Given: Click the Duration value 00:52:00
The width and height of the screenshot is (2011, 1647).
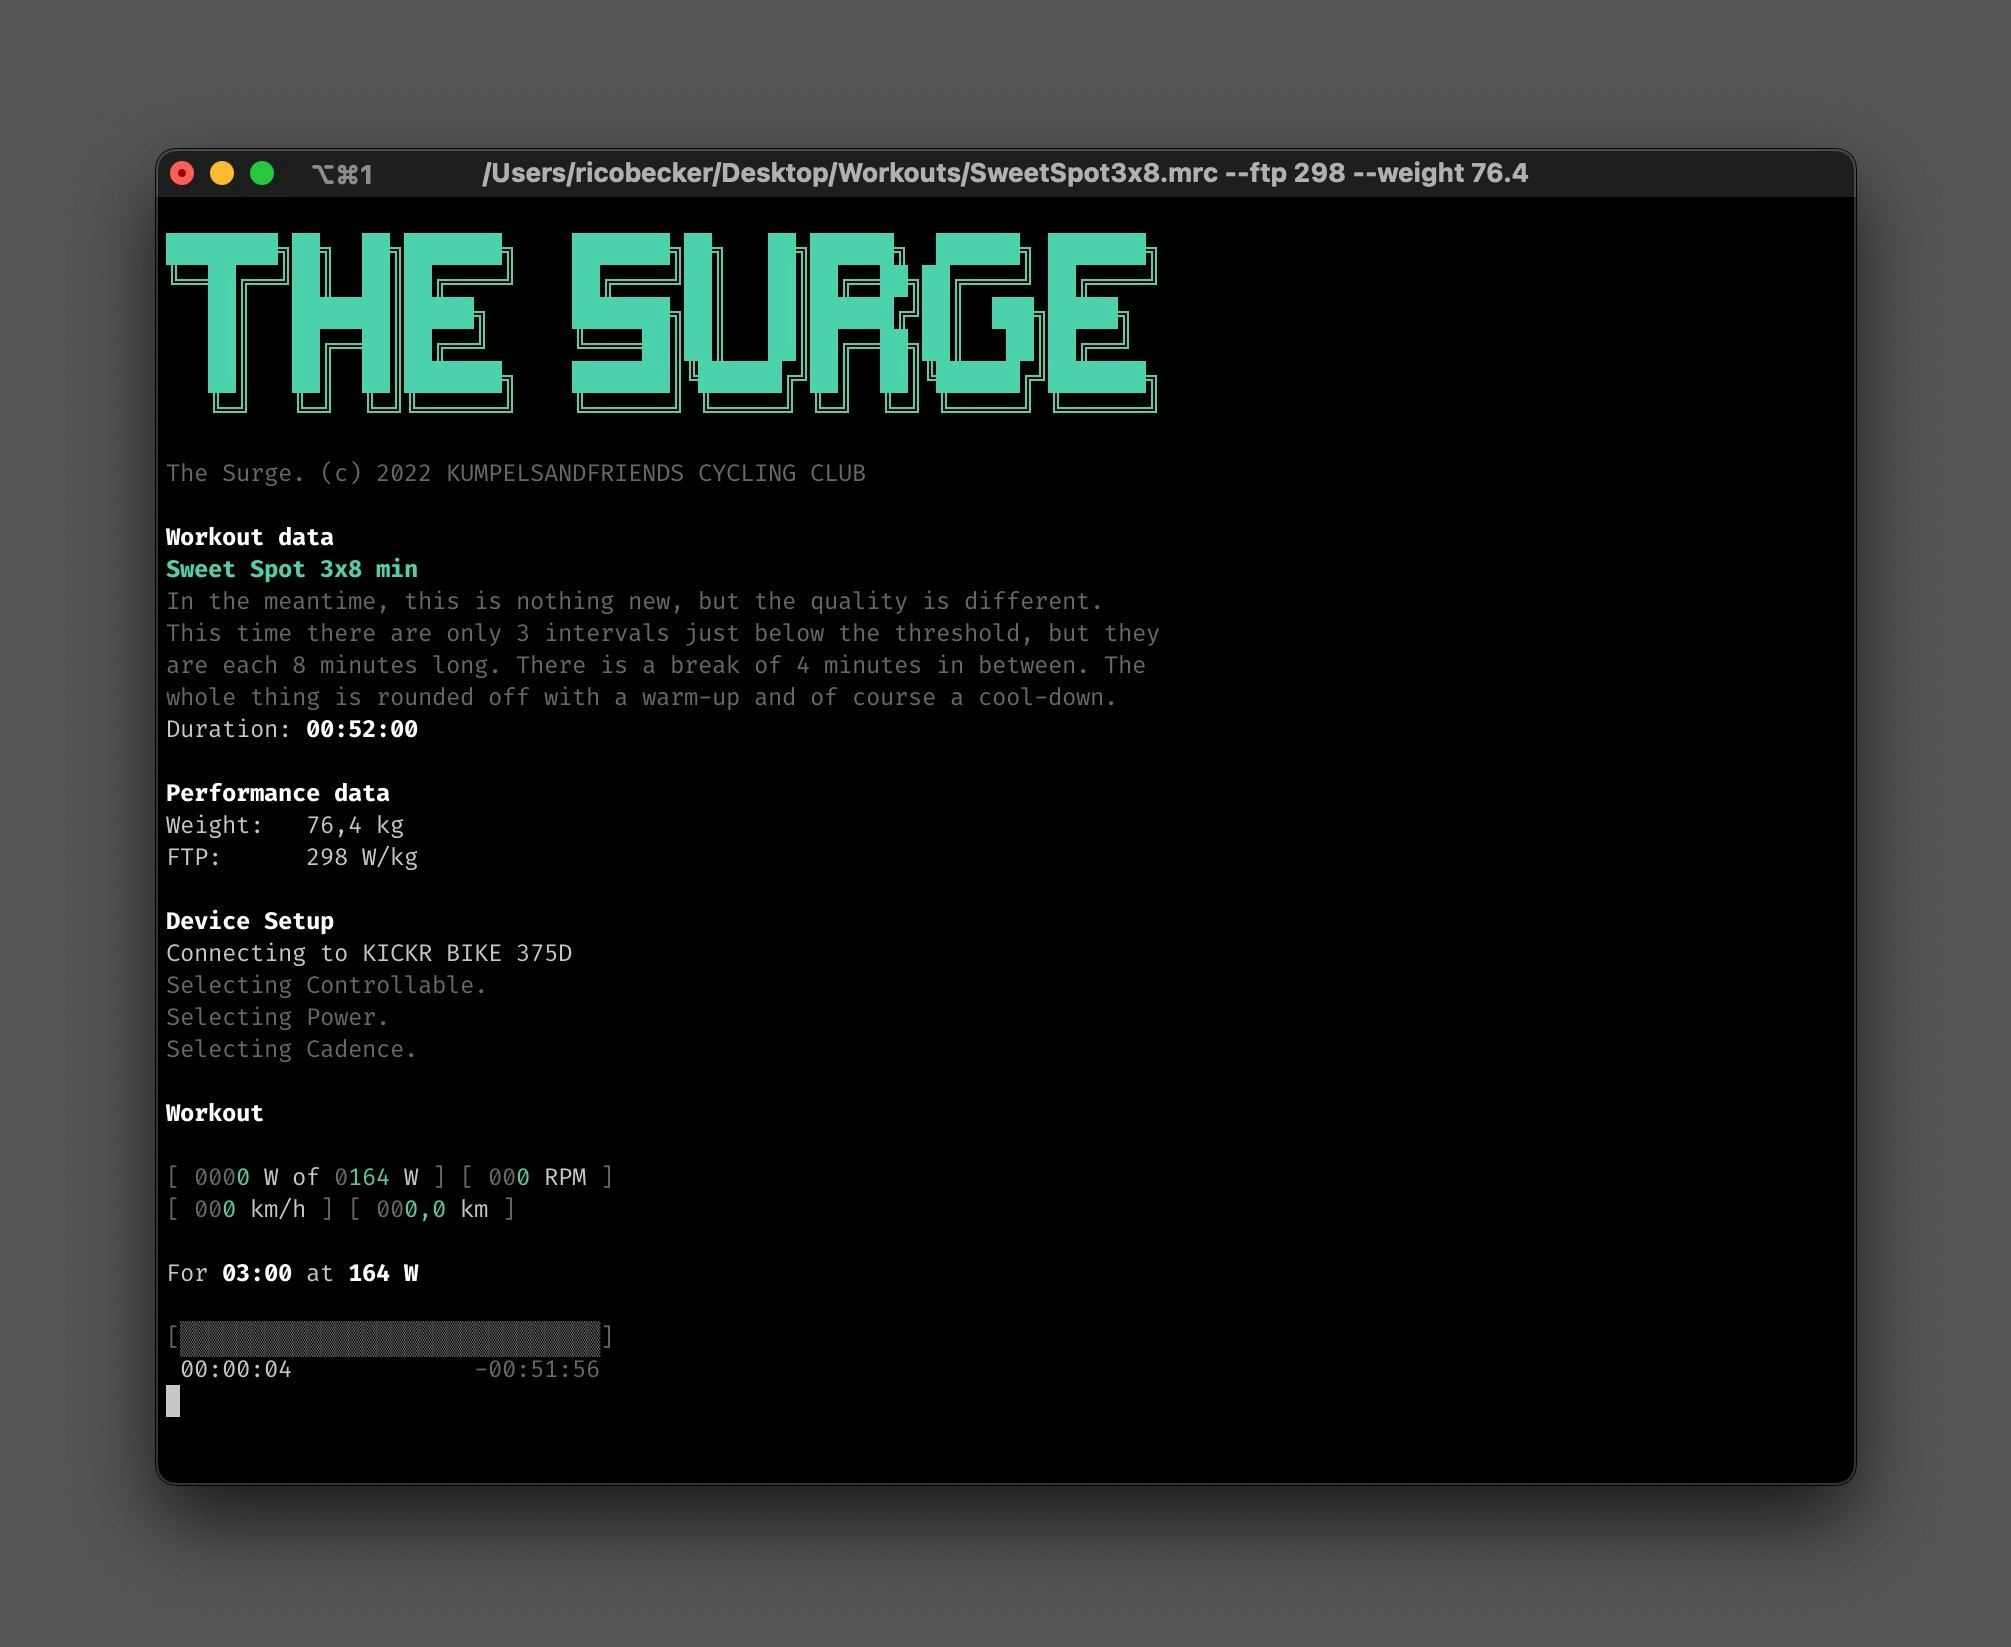Looking at the screenshot, I should 360,729.
